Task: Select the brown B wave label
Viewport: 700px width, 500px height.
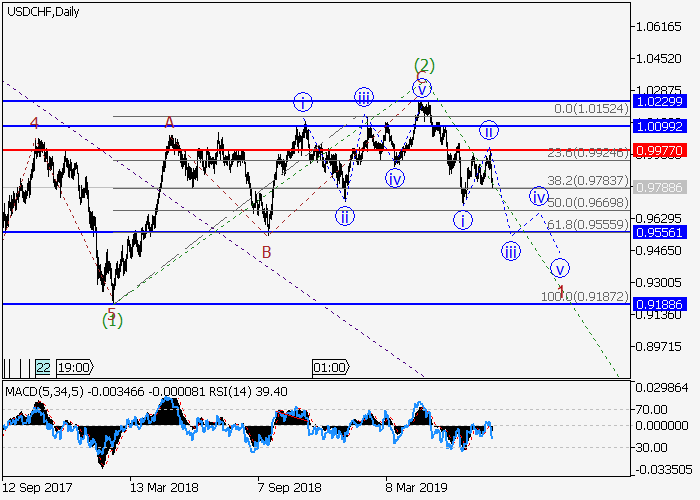Action: point(267,252)
